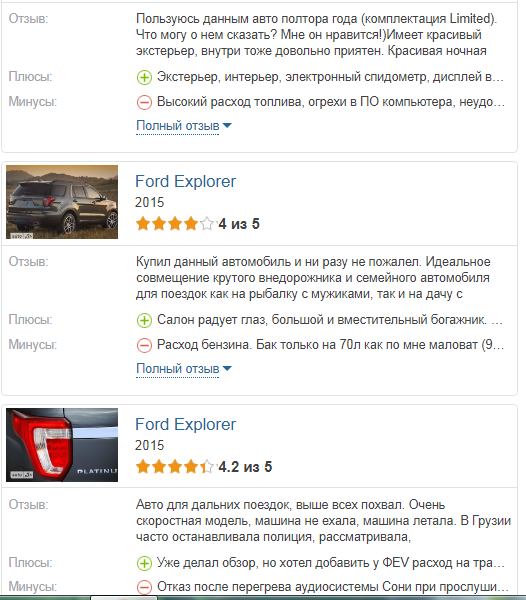Click dropdown arrow next to second Полный отзыв
526x600 pixels.
pyautogui.click(x=227, y=368)
